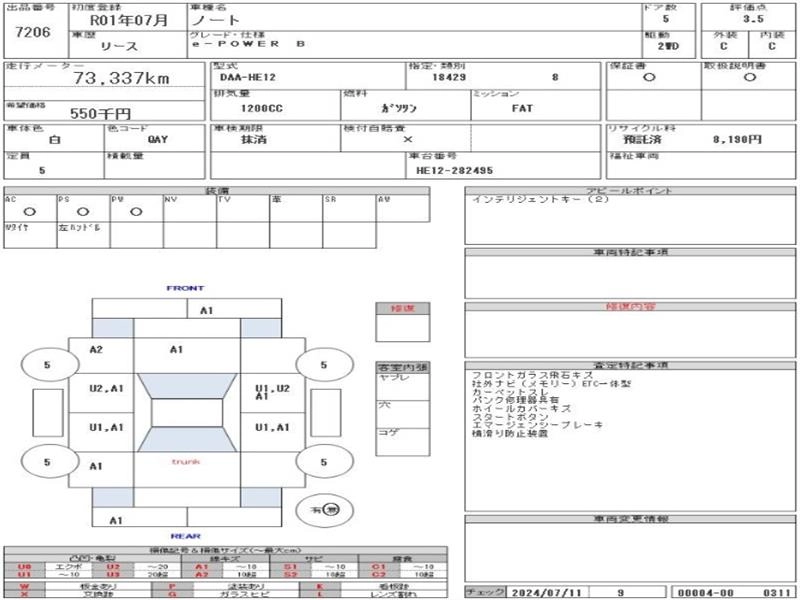800x600 pixels.
Task: Click the リース vehicle history value
Action: [x=119, y=46]
